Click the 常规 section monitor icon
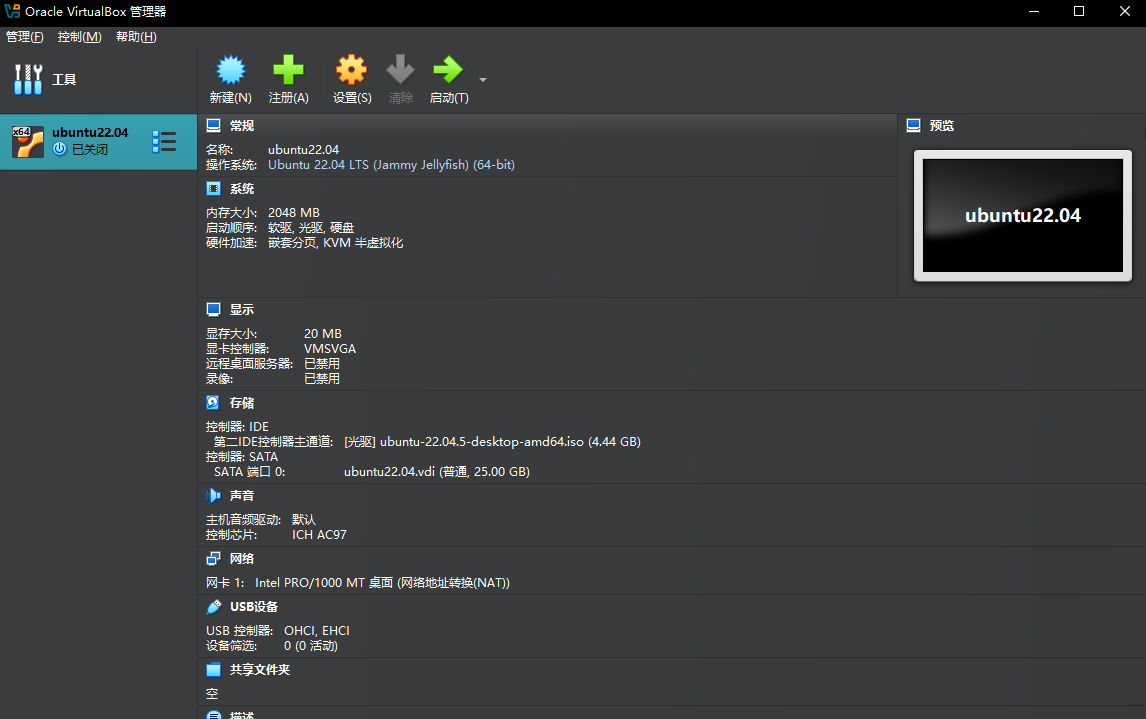 (213, 126)
